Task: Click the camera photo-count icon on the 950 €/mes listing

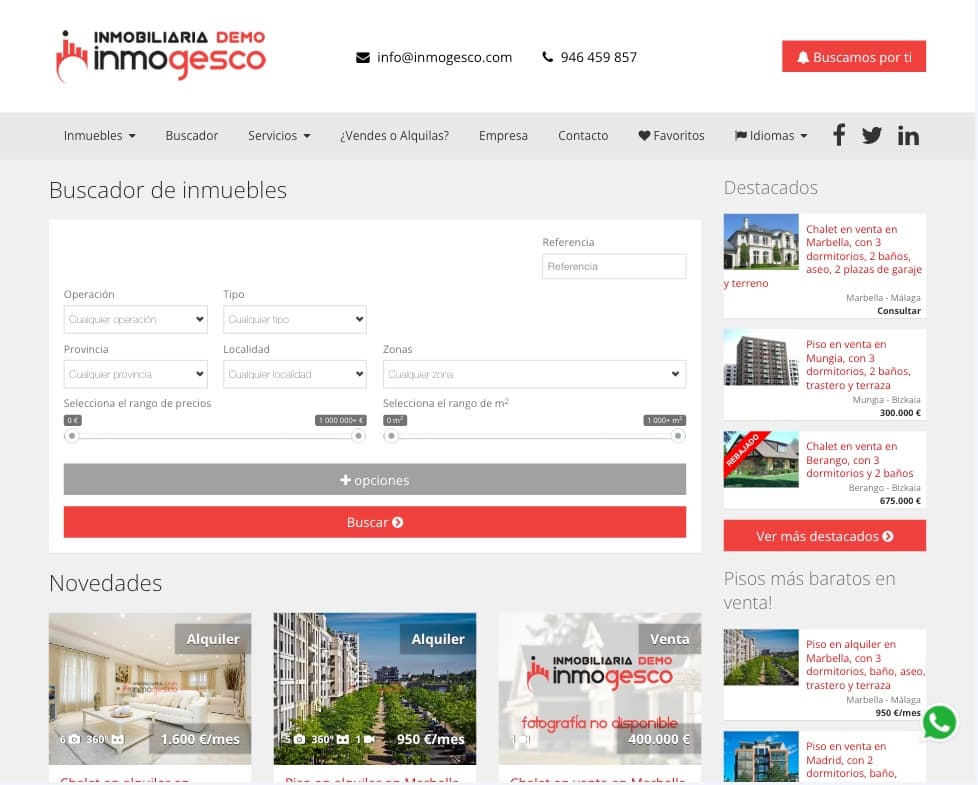Action: (x=299, y=739)
